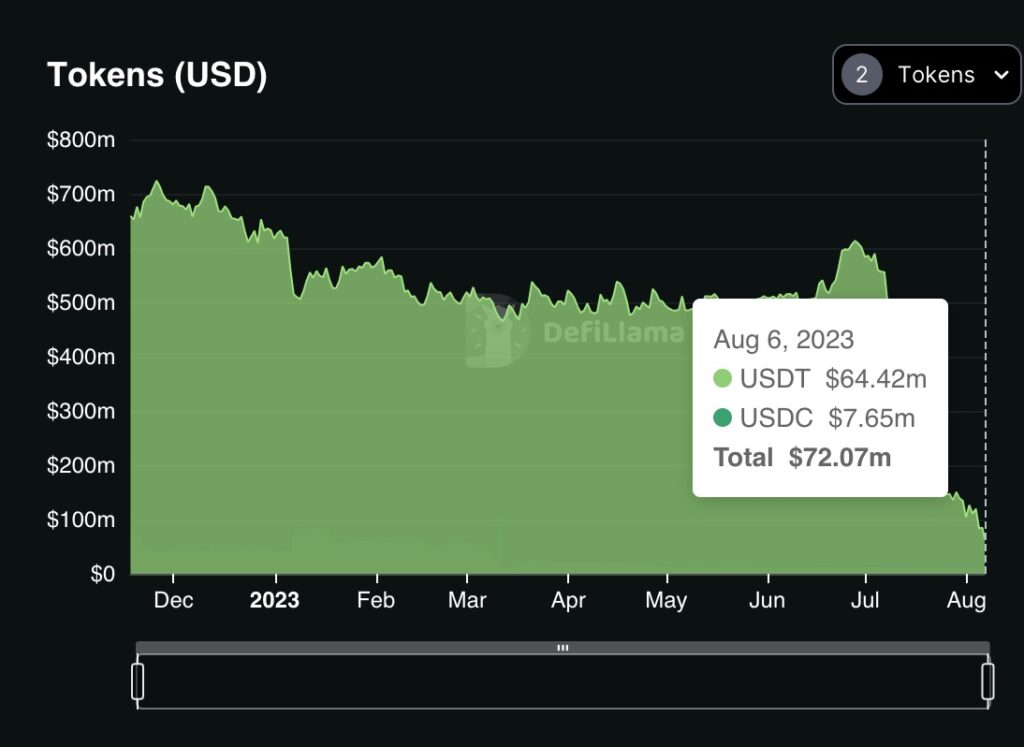The height and width of the screenshot is (747, 1024).
Task: Click the right handle of range slider
Action: tap(988, 681)
